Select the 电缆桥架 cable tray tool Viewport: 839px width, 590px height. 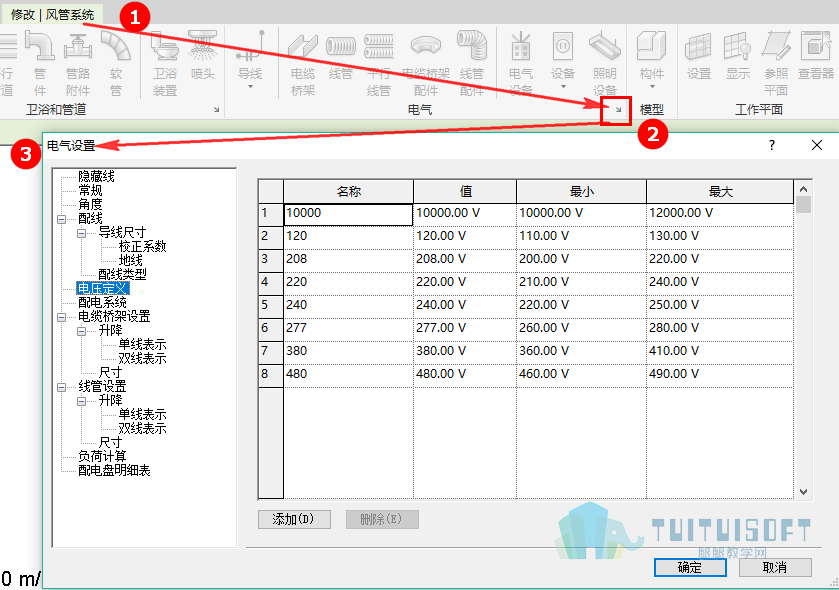[303, 63]
